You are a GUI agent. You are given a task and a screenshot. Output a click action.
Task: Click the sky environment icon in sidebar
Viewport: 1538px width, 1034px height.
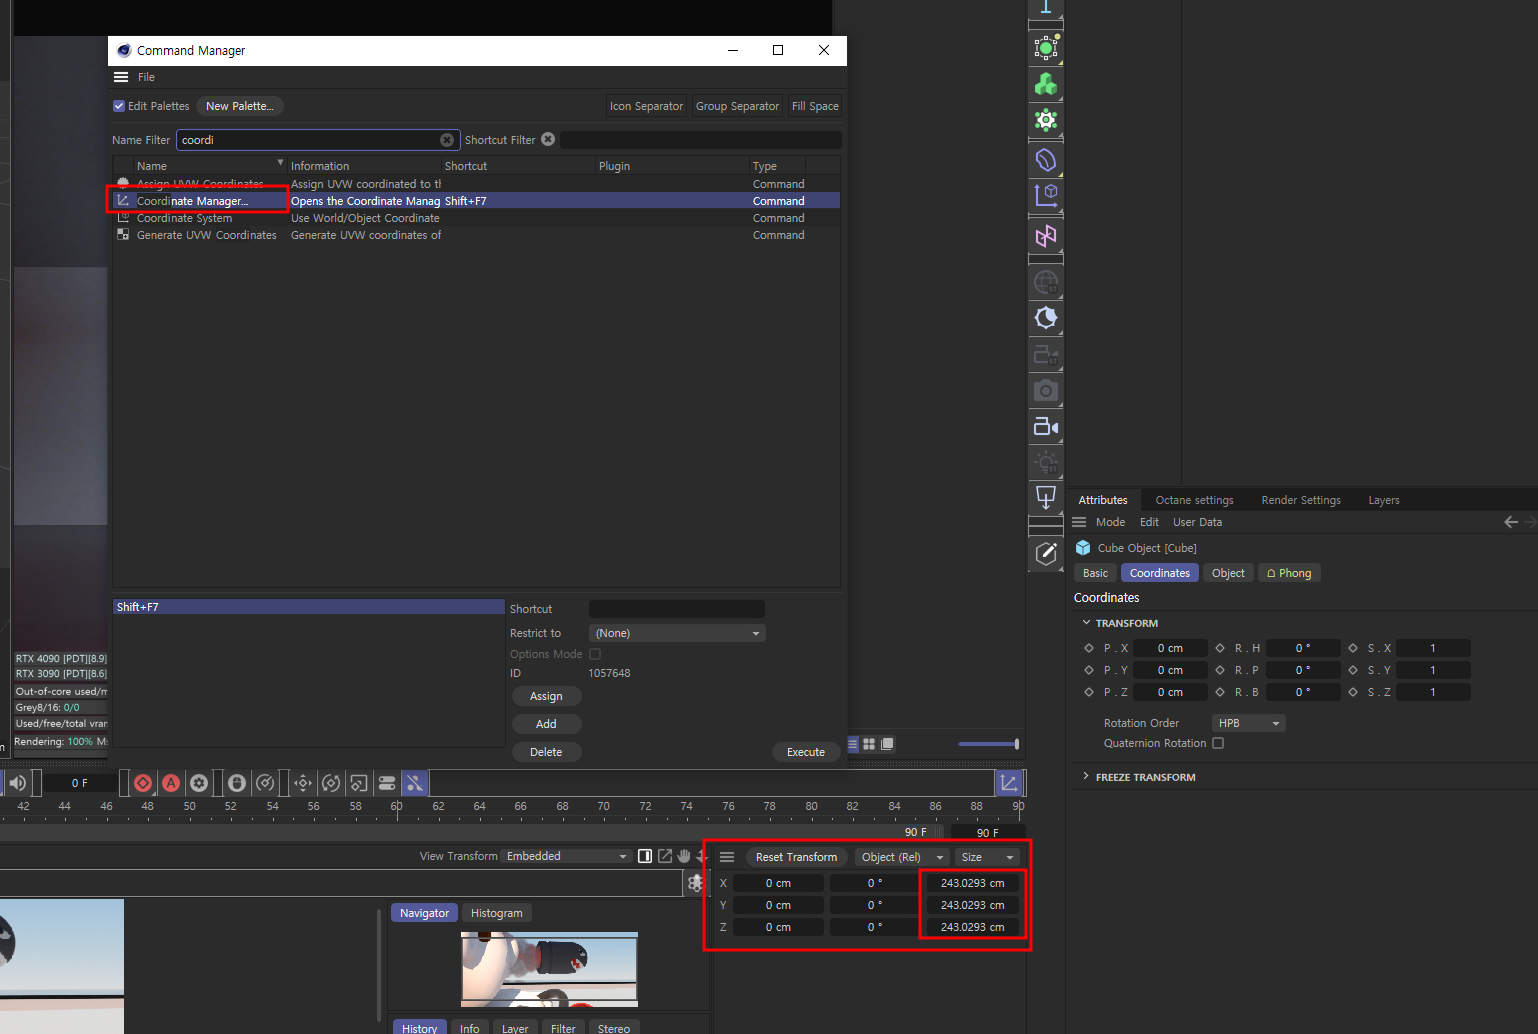pyautogui.click(x=1046, y=282)
